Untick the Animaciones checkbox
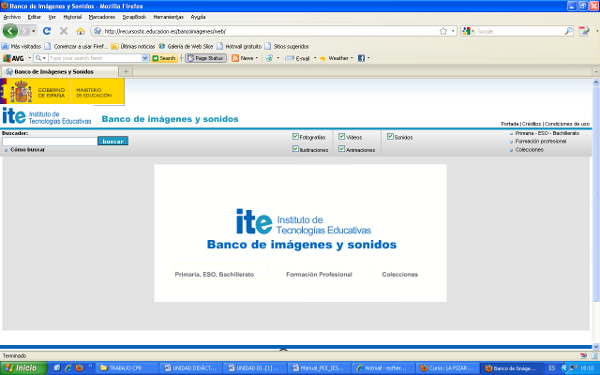The width and height of the screenshot is (600, 375). 342,149
